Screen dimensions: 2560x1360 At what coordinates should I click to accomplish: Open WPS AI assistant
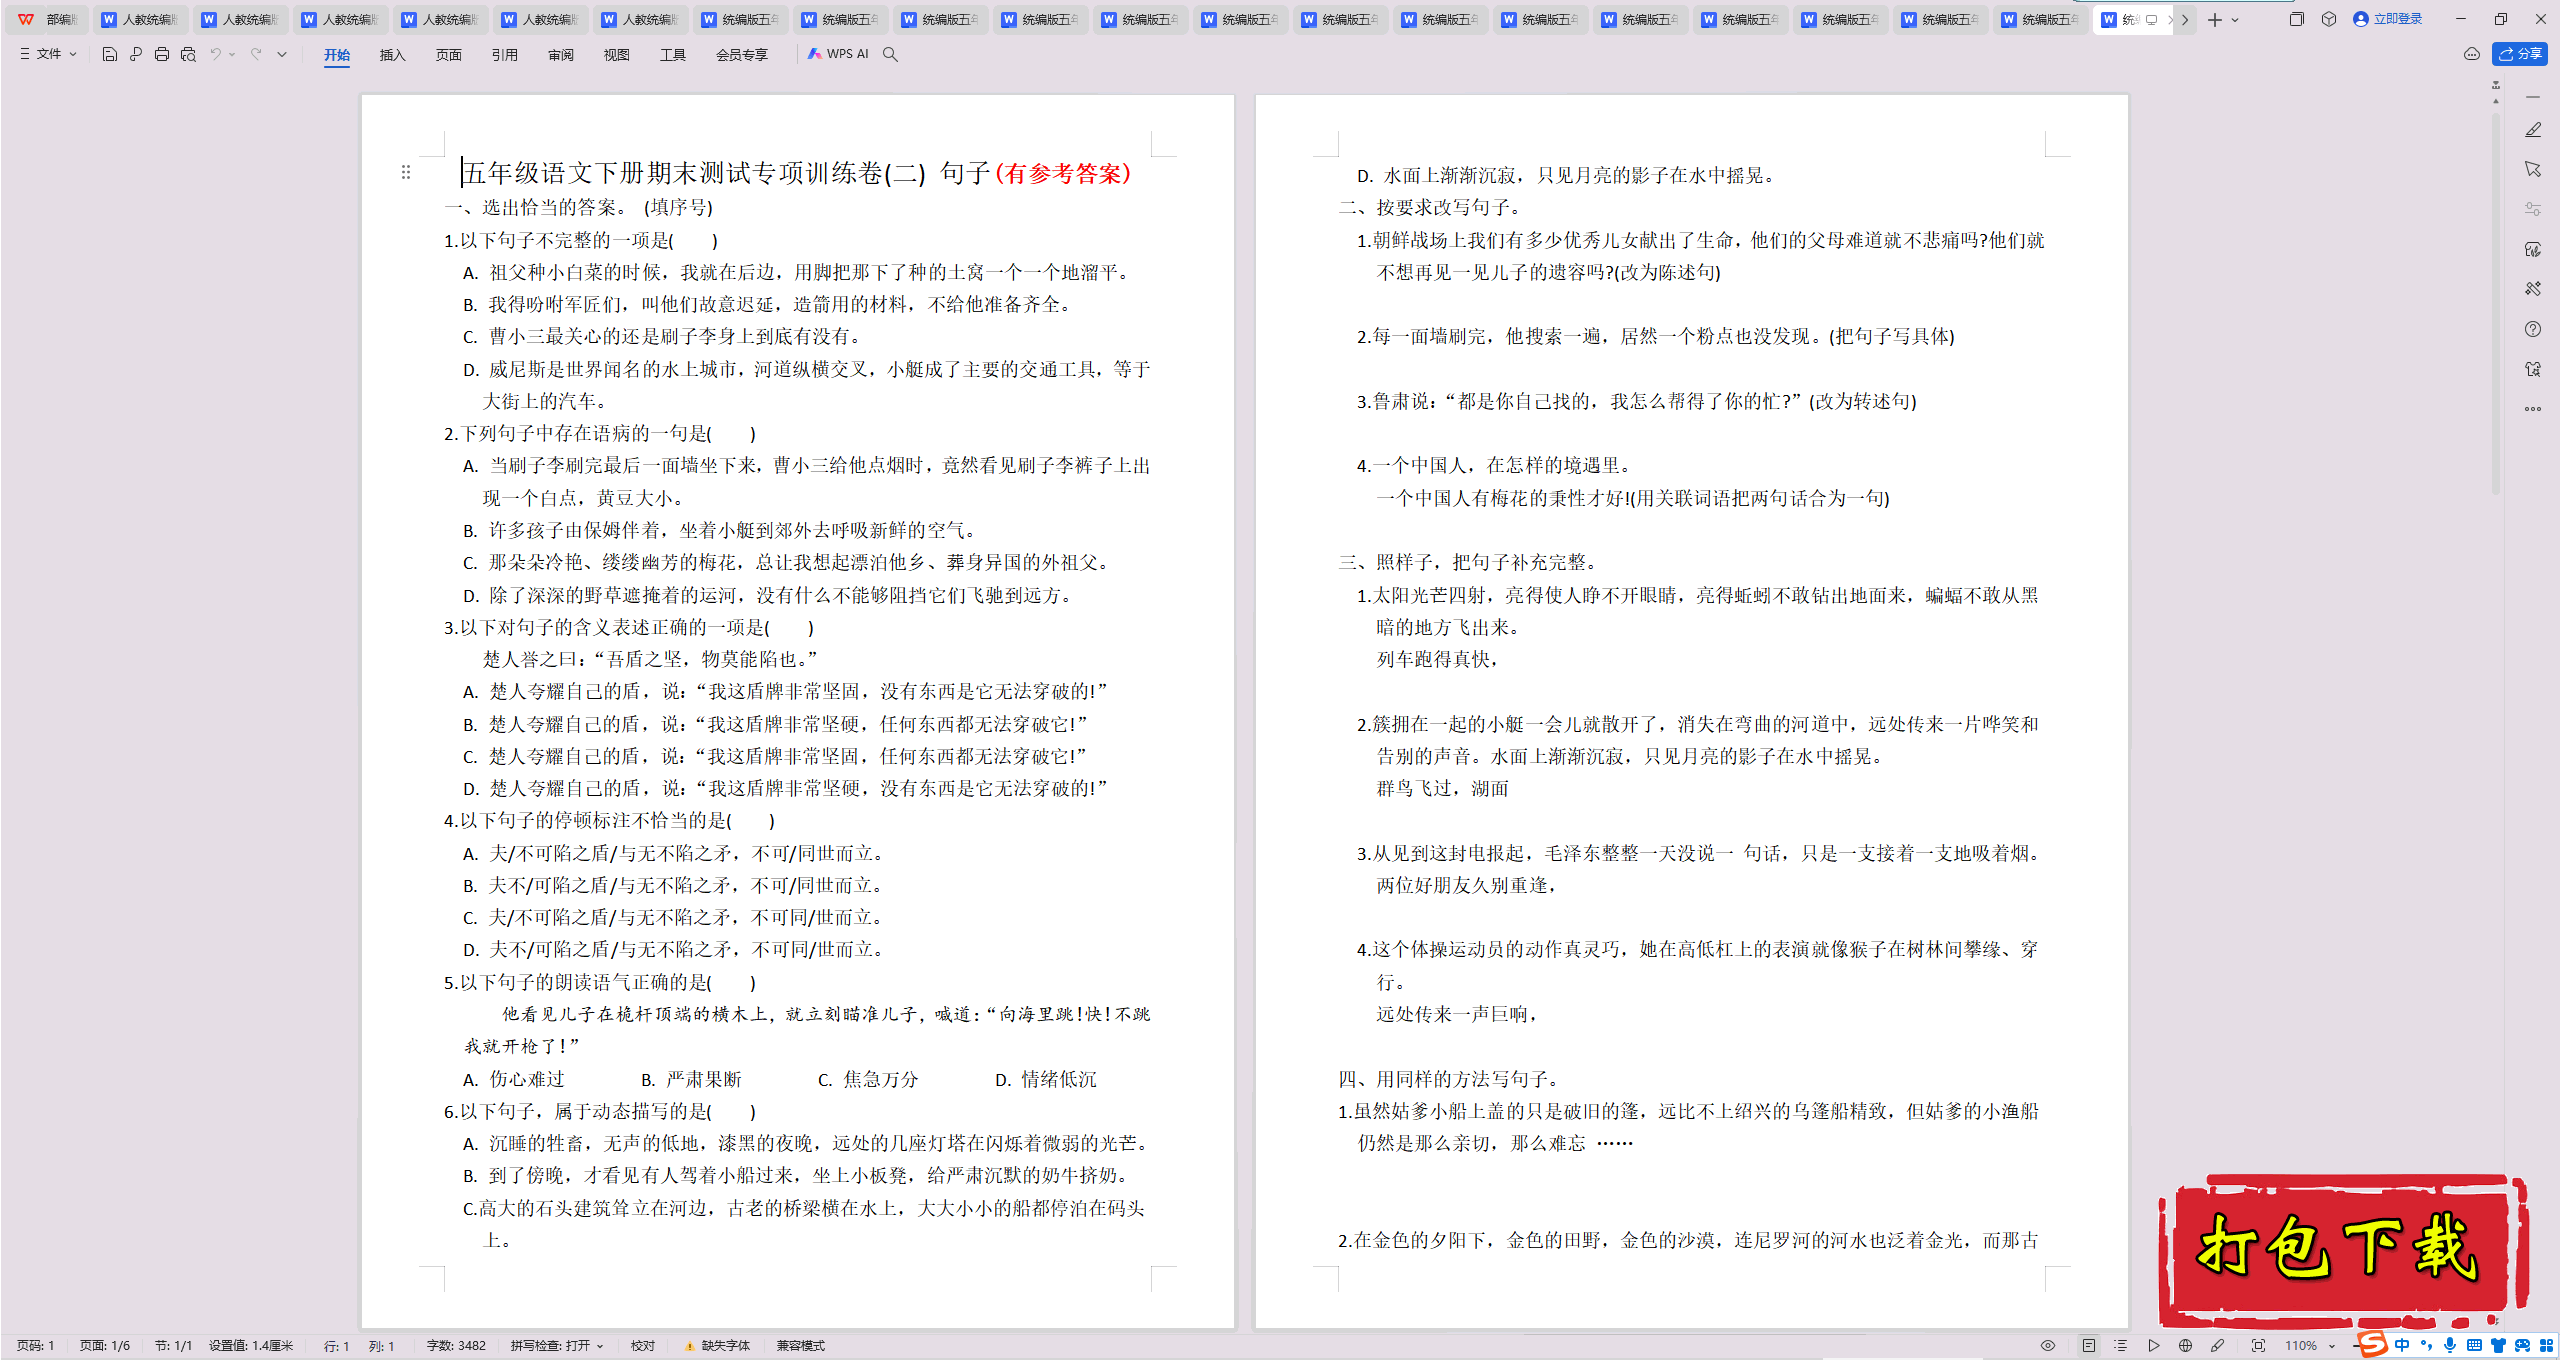839,54
